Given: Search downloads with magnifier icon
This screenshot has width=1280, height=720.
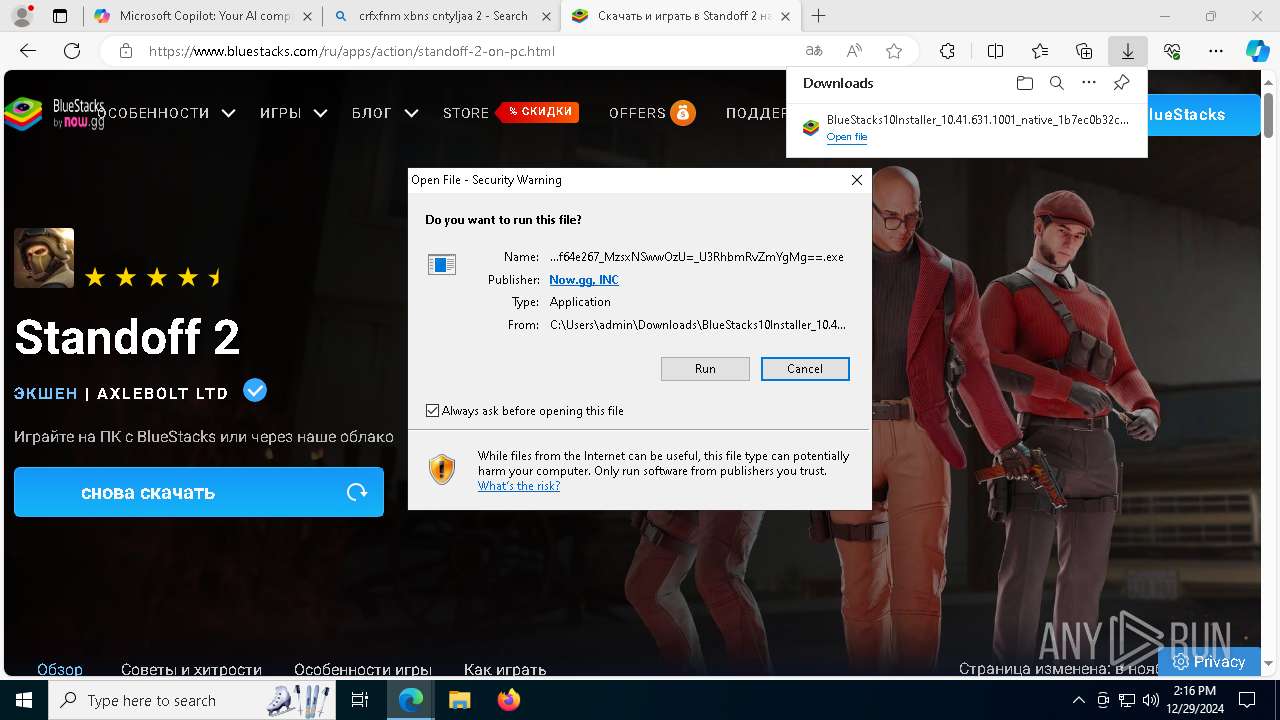Looking at the screenshot, I should tap(1057, 83).
